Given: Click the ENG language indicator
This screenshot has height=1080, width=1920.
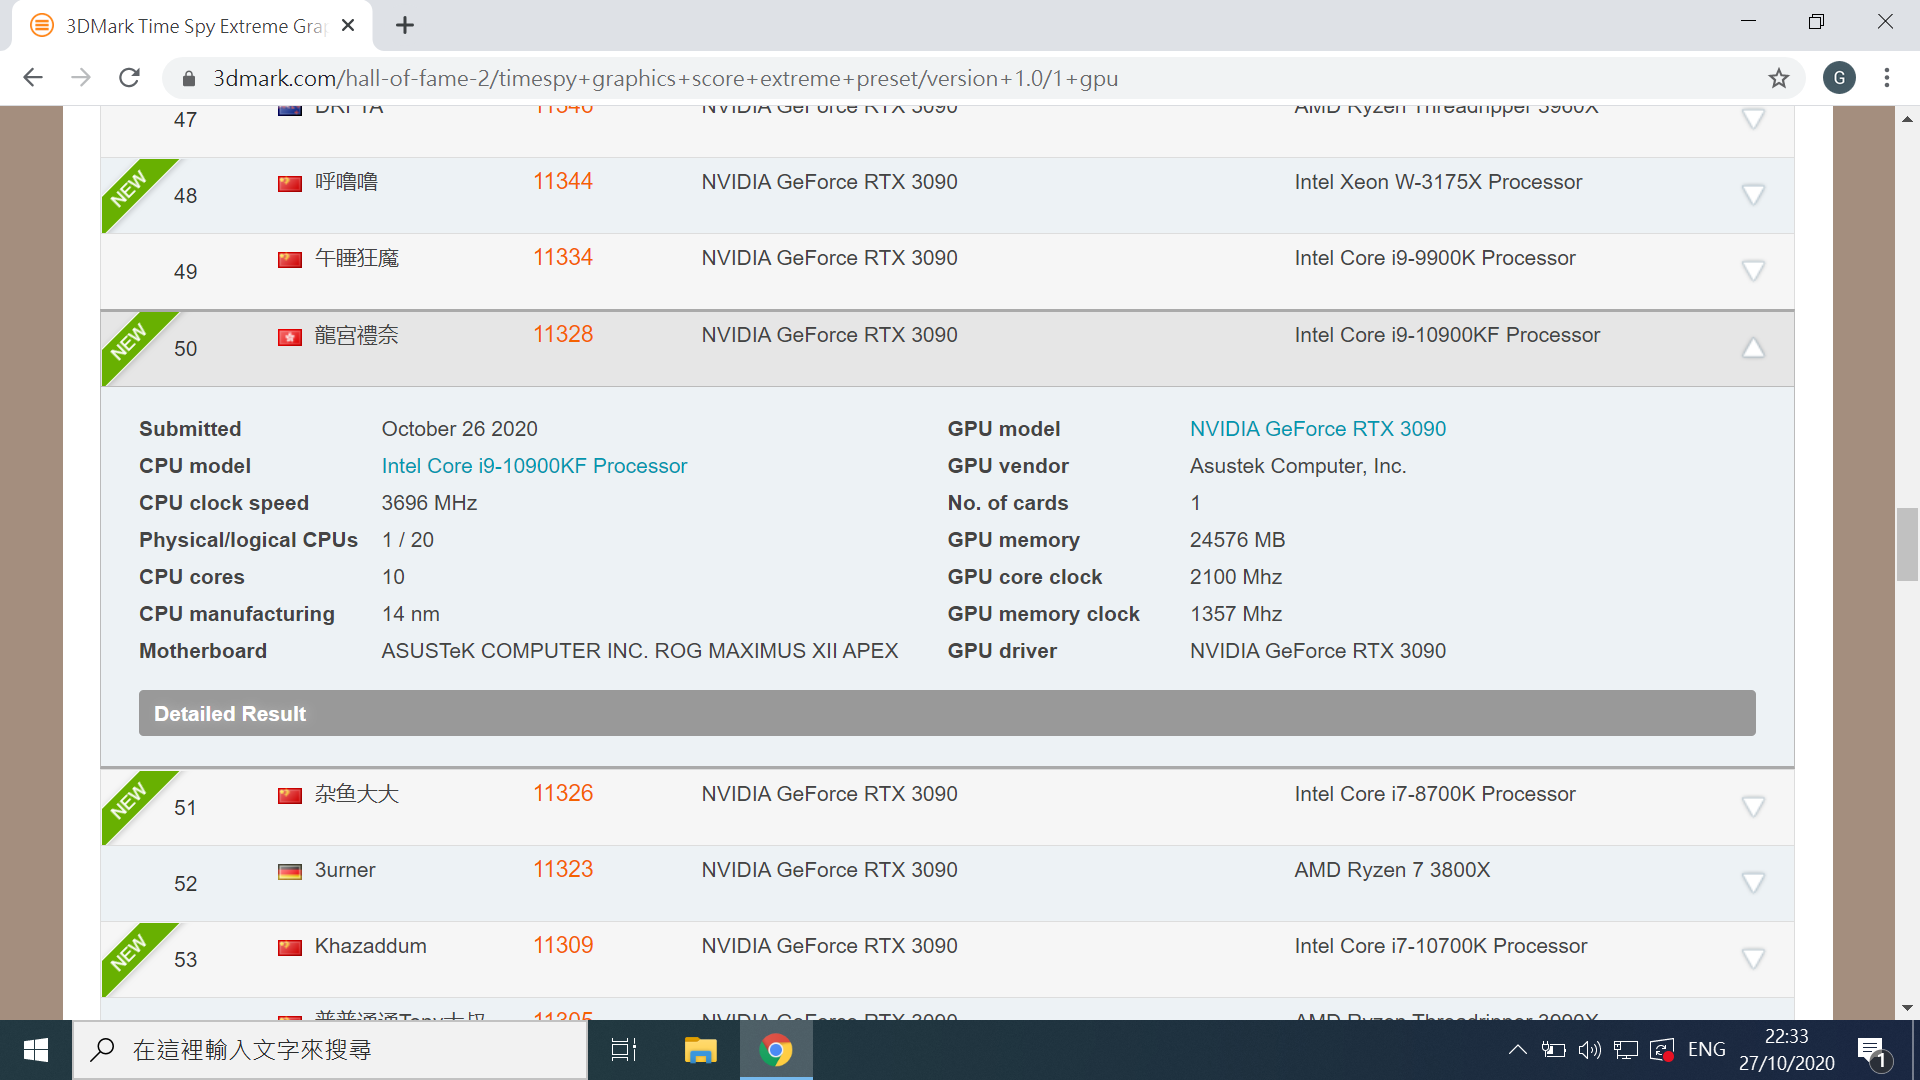Looking at the screenshot, I should click(x=1706, y=1050).
